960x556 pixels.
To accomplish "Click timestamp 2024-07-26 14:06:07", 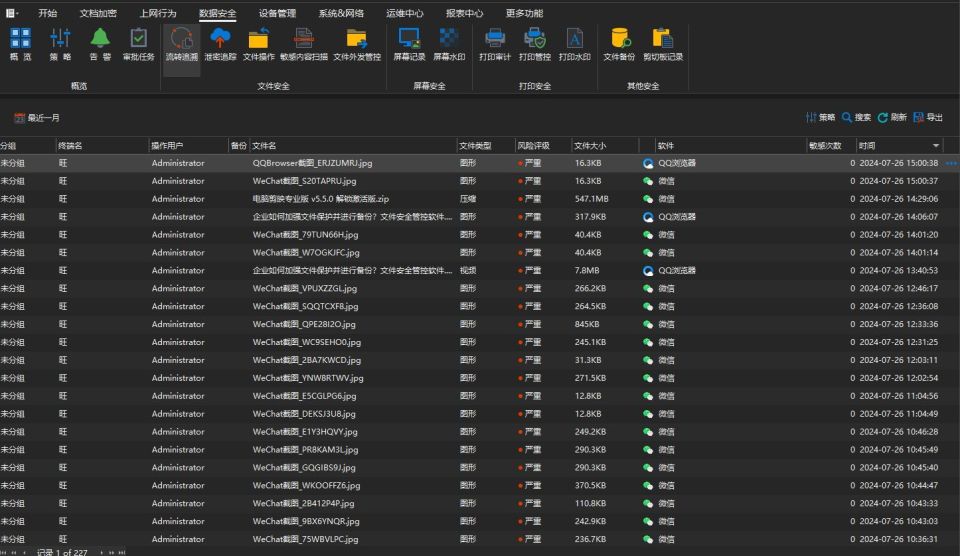I will pyautogui.click(x=898, y=217).
